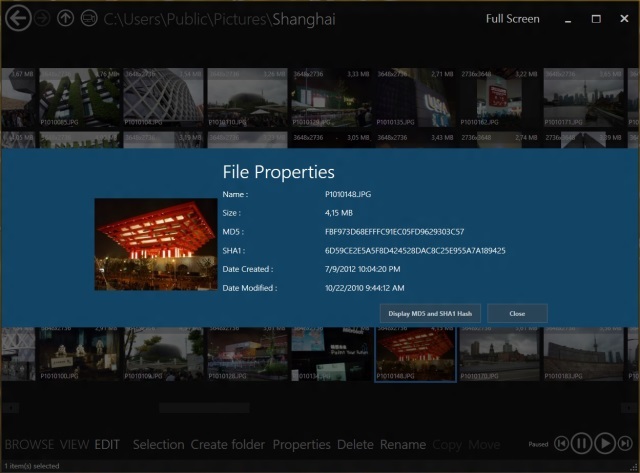Select thumbnail P1010170.JPG
640x473 pixels.
[499, 354]
